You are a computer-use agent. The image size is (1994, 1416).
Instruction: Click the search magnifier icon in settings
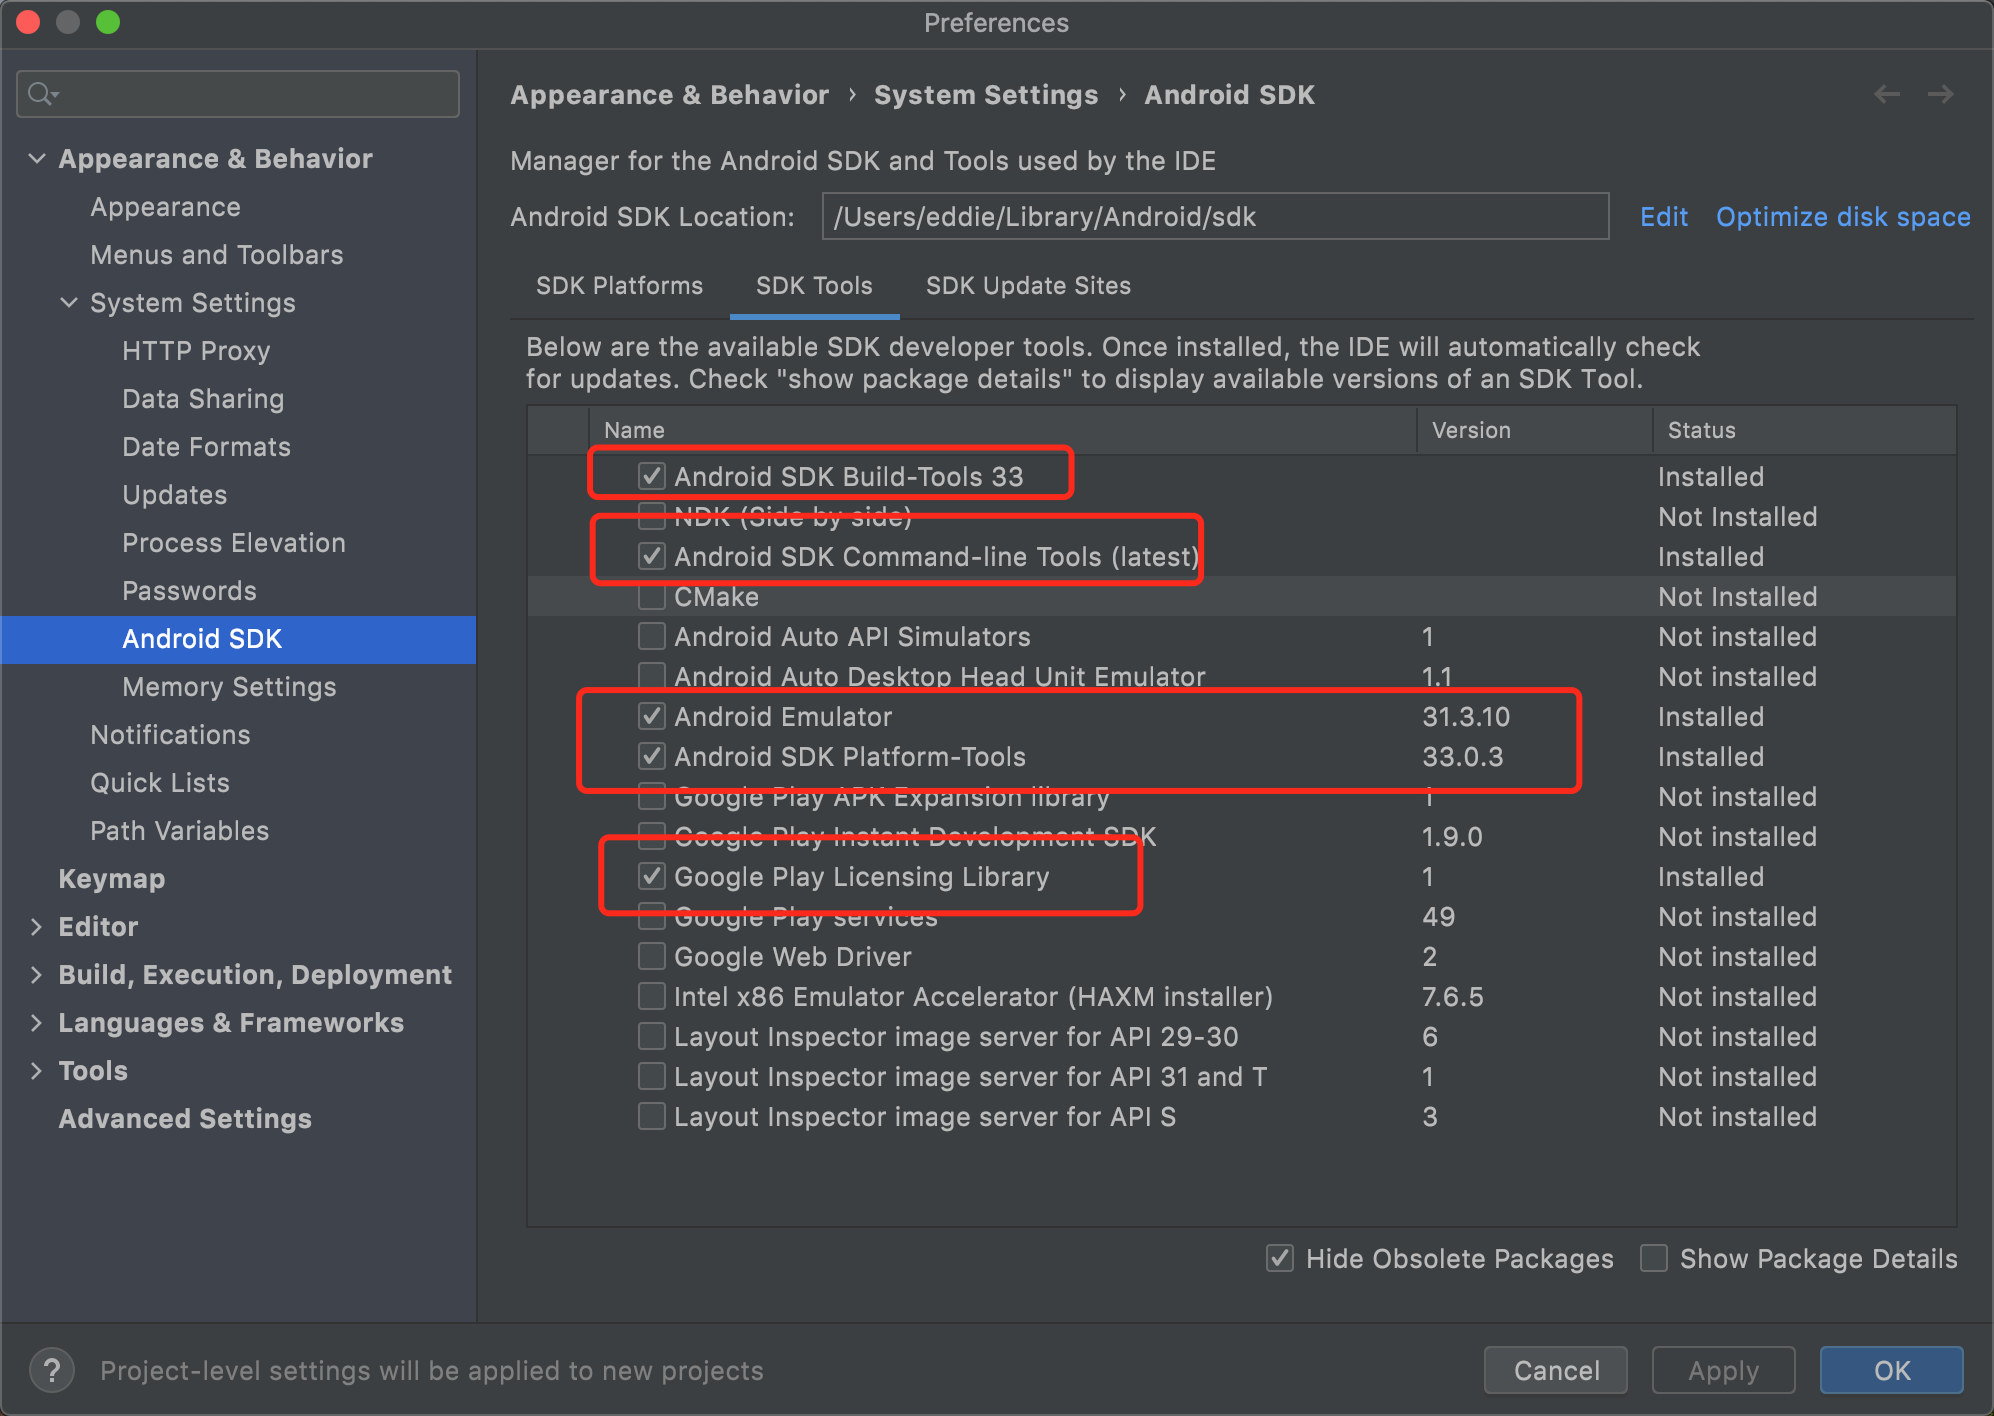coord(43,94)
